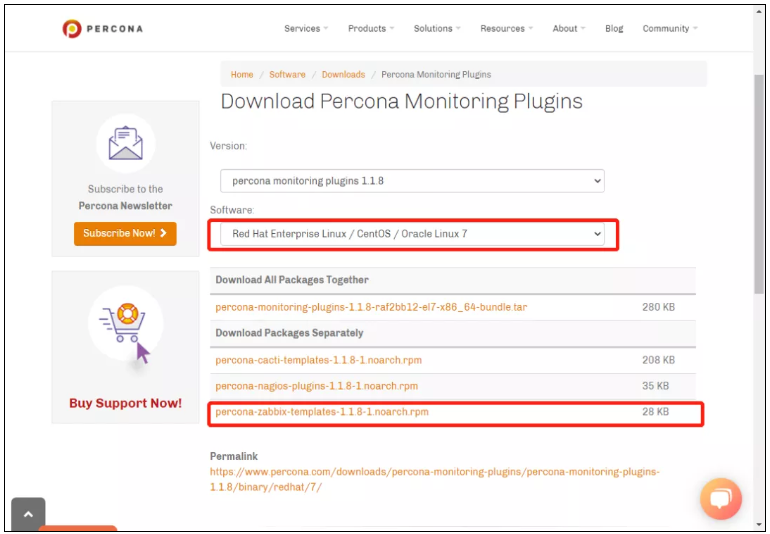Click the Percona Newsletter text
This screenshot has height=534, width=770.
(x=125, y=206)
